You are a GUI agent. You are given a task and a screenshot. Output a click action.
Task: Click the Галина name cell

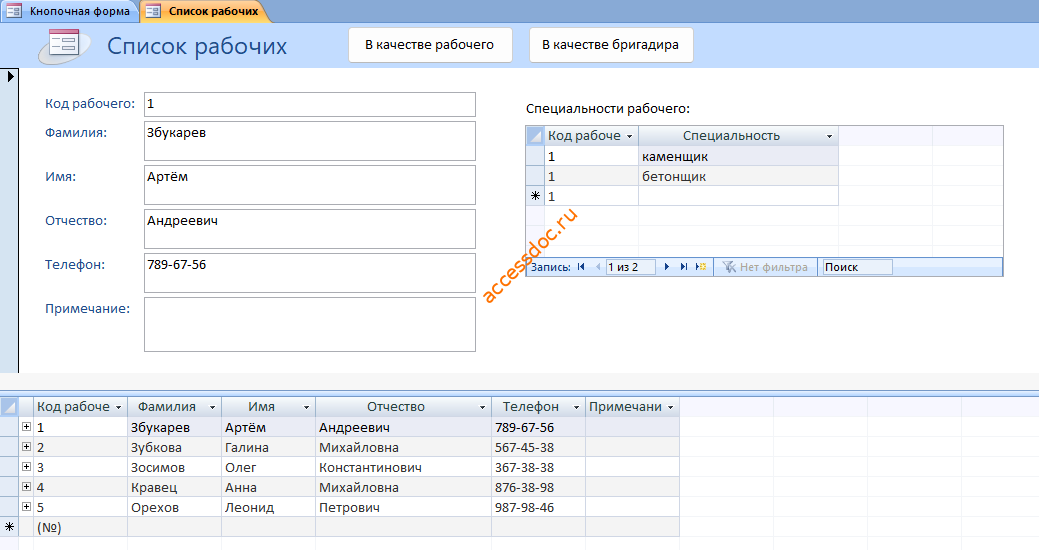(268, 447)
